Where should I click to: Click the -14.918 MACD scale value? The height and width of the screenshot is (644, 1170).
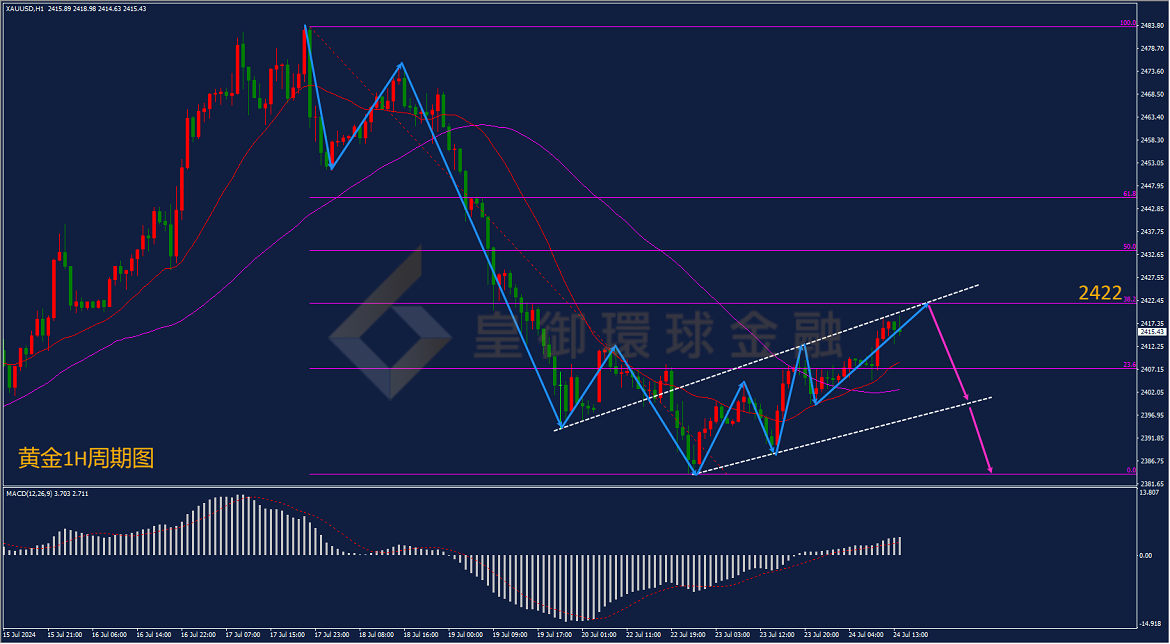point(1151,623)
